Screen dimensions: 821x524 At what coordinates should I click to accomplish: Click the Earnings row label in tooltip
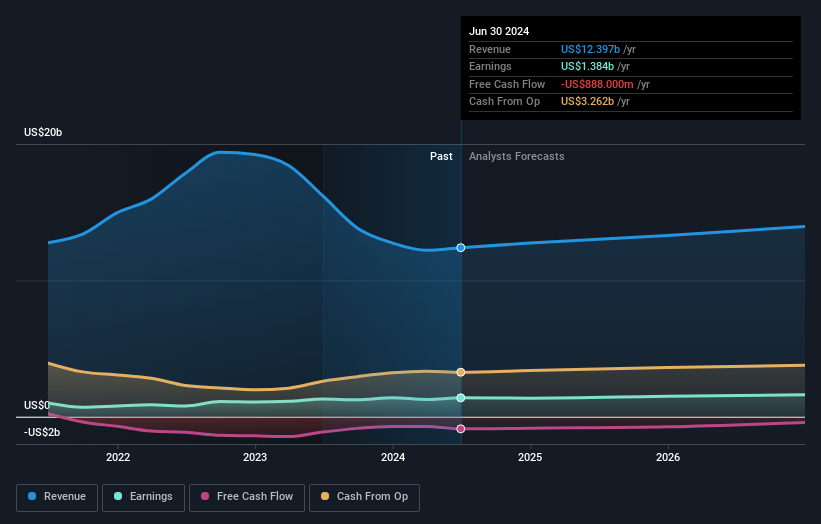490,66
